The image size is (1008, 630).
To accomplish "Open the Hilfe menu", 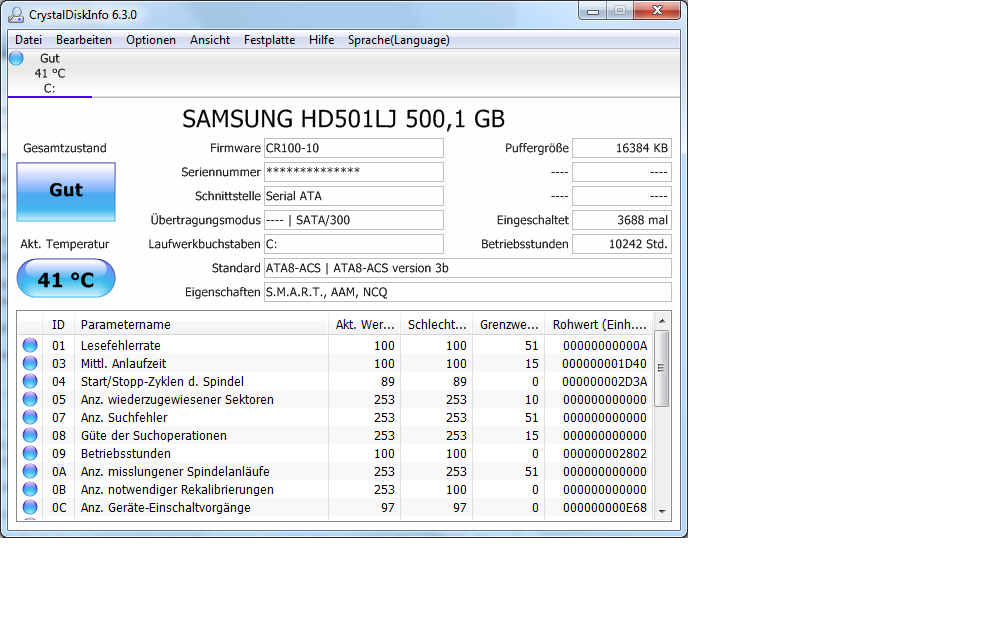I will (321, 40).
